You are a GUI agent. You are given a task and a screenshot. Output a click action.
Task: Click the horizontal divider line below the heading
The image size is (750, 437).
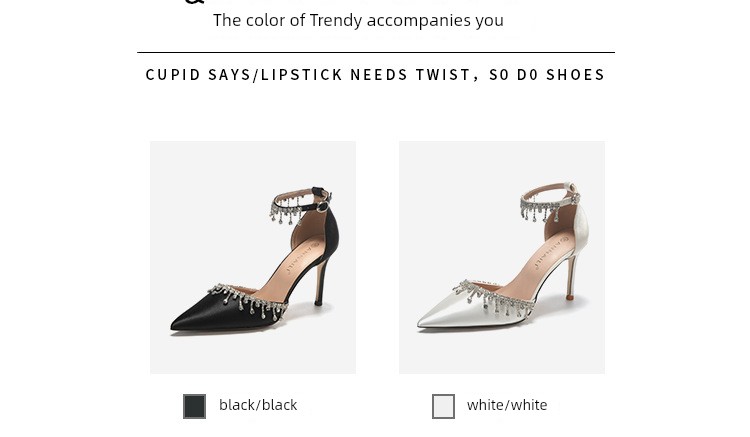[x=375, y=52]
